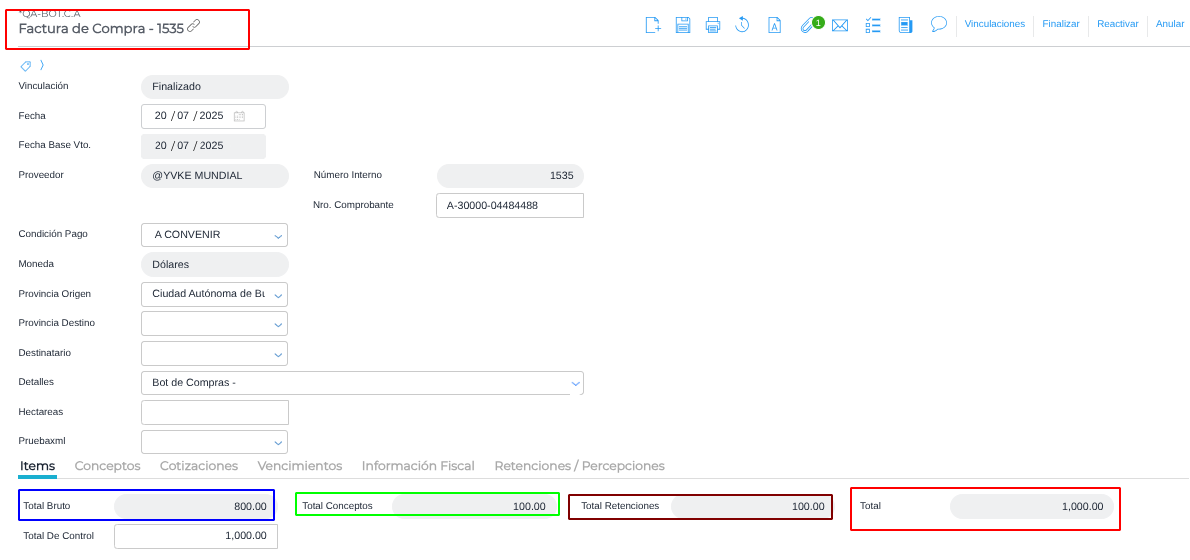Click the Vinculaciones button
The height and width of the screenshot is (560, 1190).
[994, 24]
